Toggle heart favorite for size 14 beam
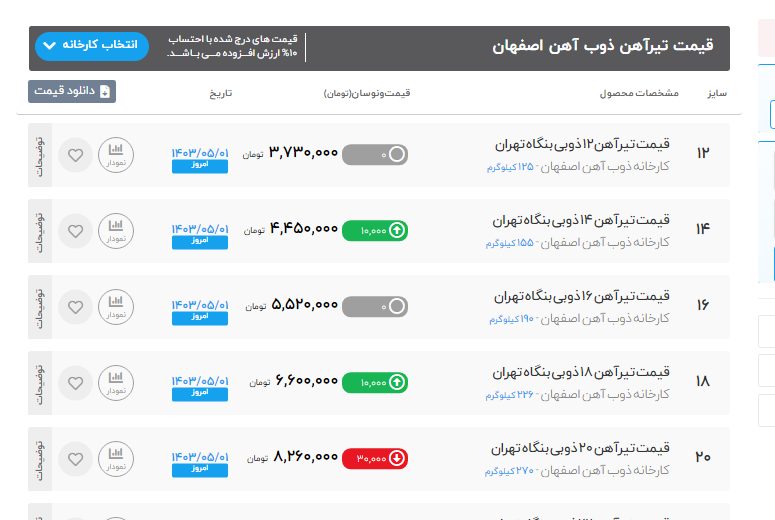The width and height of the screenshot is (775, 520). pyautogui.click(x=75, y=231)
